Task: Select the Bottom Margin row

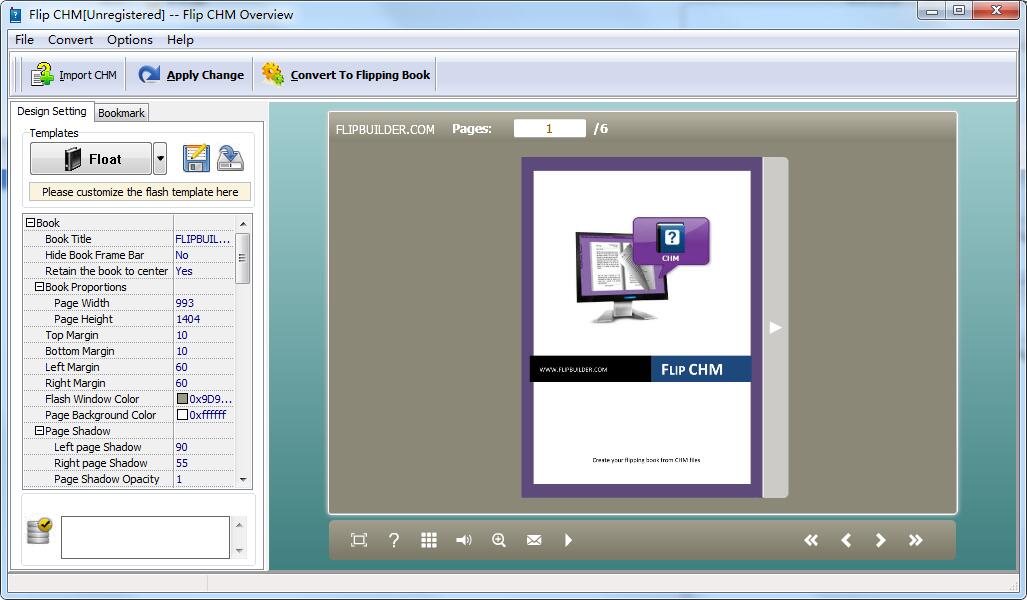Action: pyautogui.click(x=129, y=351)
